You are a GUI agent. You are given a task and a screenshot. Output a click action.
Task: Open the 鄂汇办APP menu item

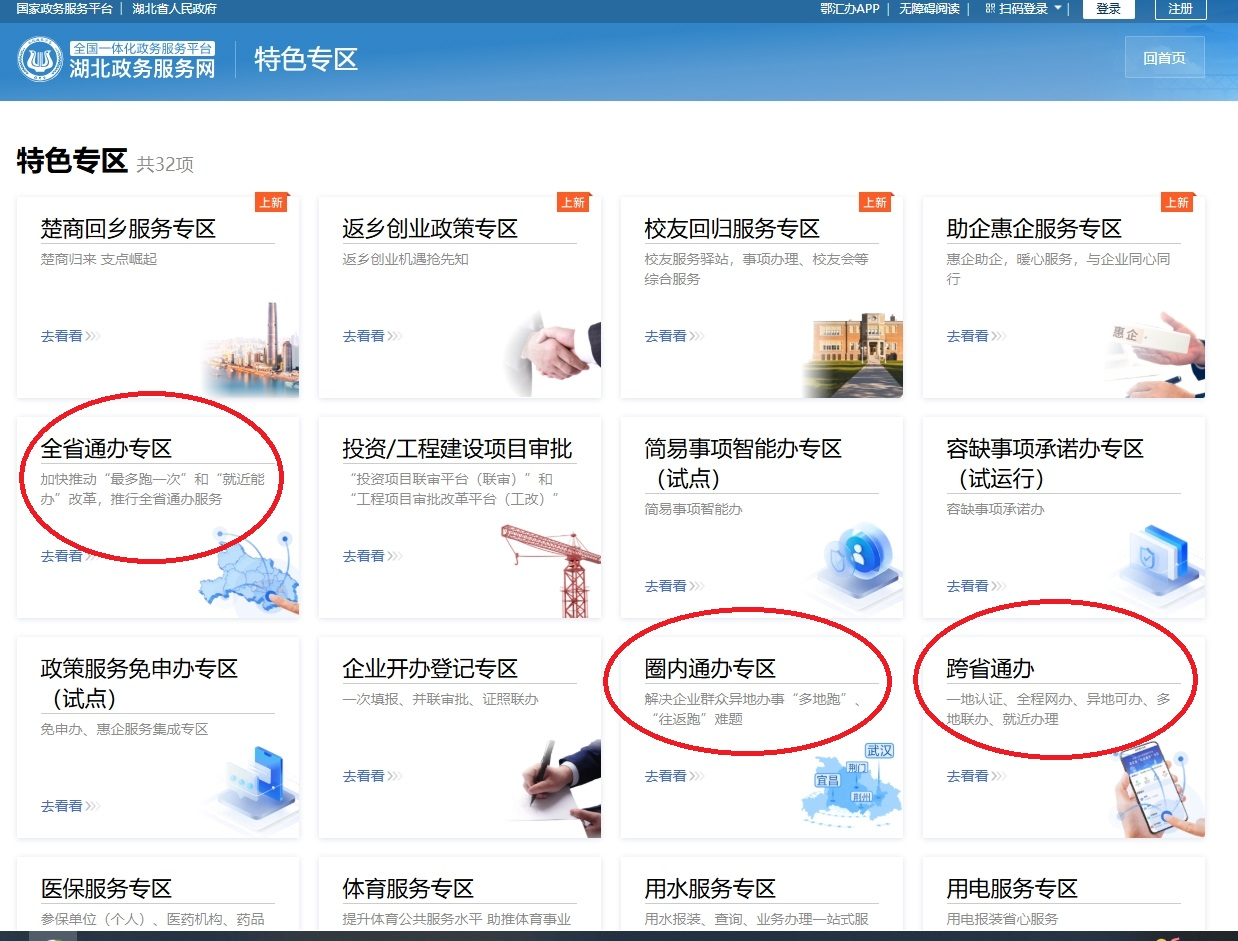(x=849, y=9)
